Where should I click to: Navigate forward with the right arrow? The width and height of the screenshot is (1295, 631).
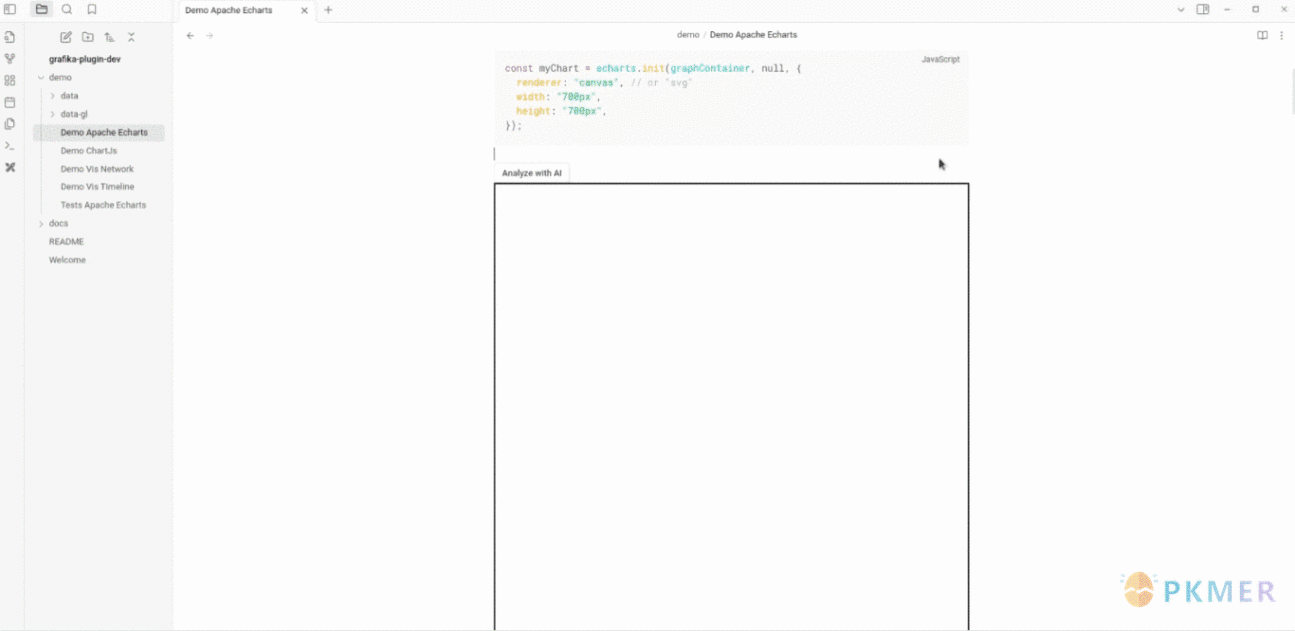(210, 35)
